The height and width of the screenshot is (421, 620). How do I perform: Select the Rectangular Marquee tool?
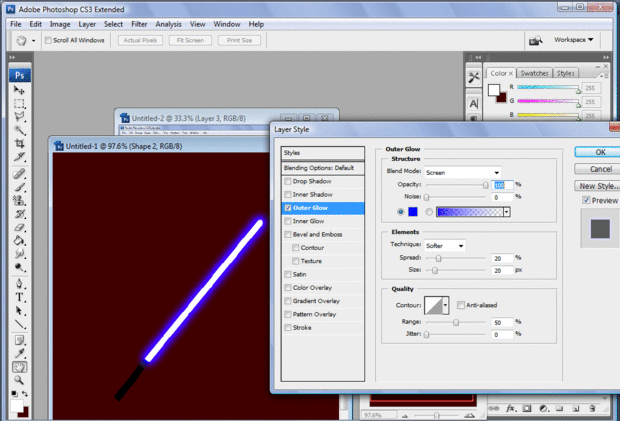pyautogui.click(x=19, y=104)
